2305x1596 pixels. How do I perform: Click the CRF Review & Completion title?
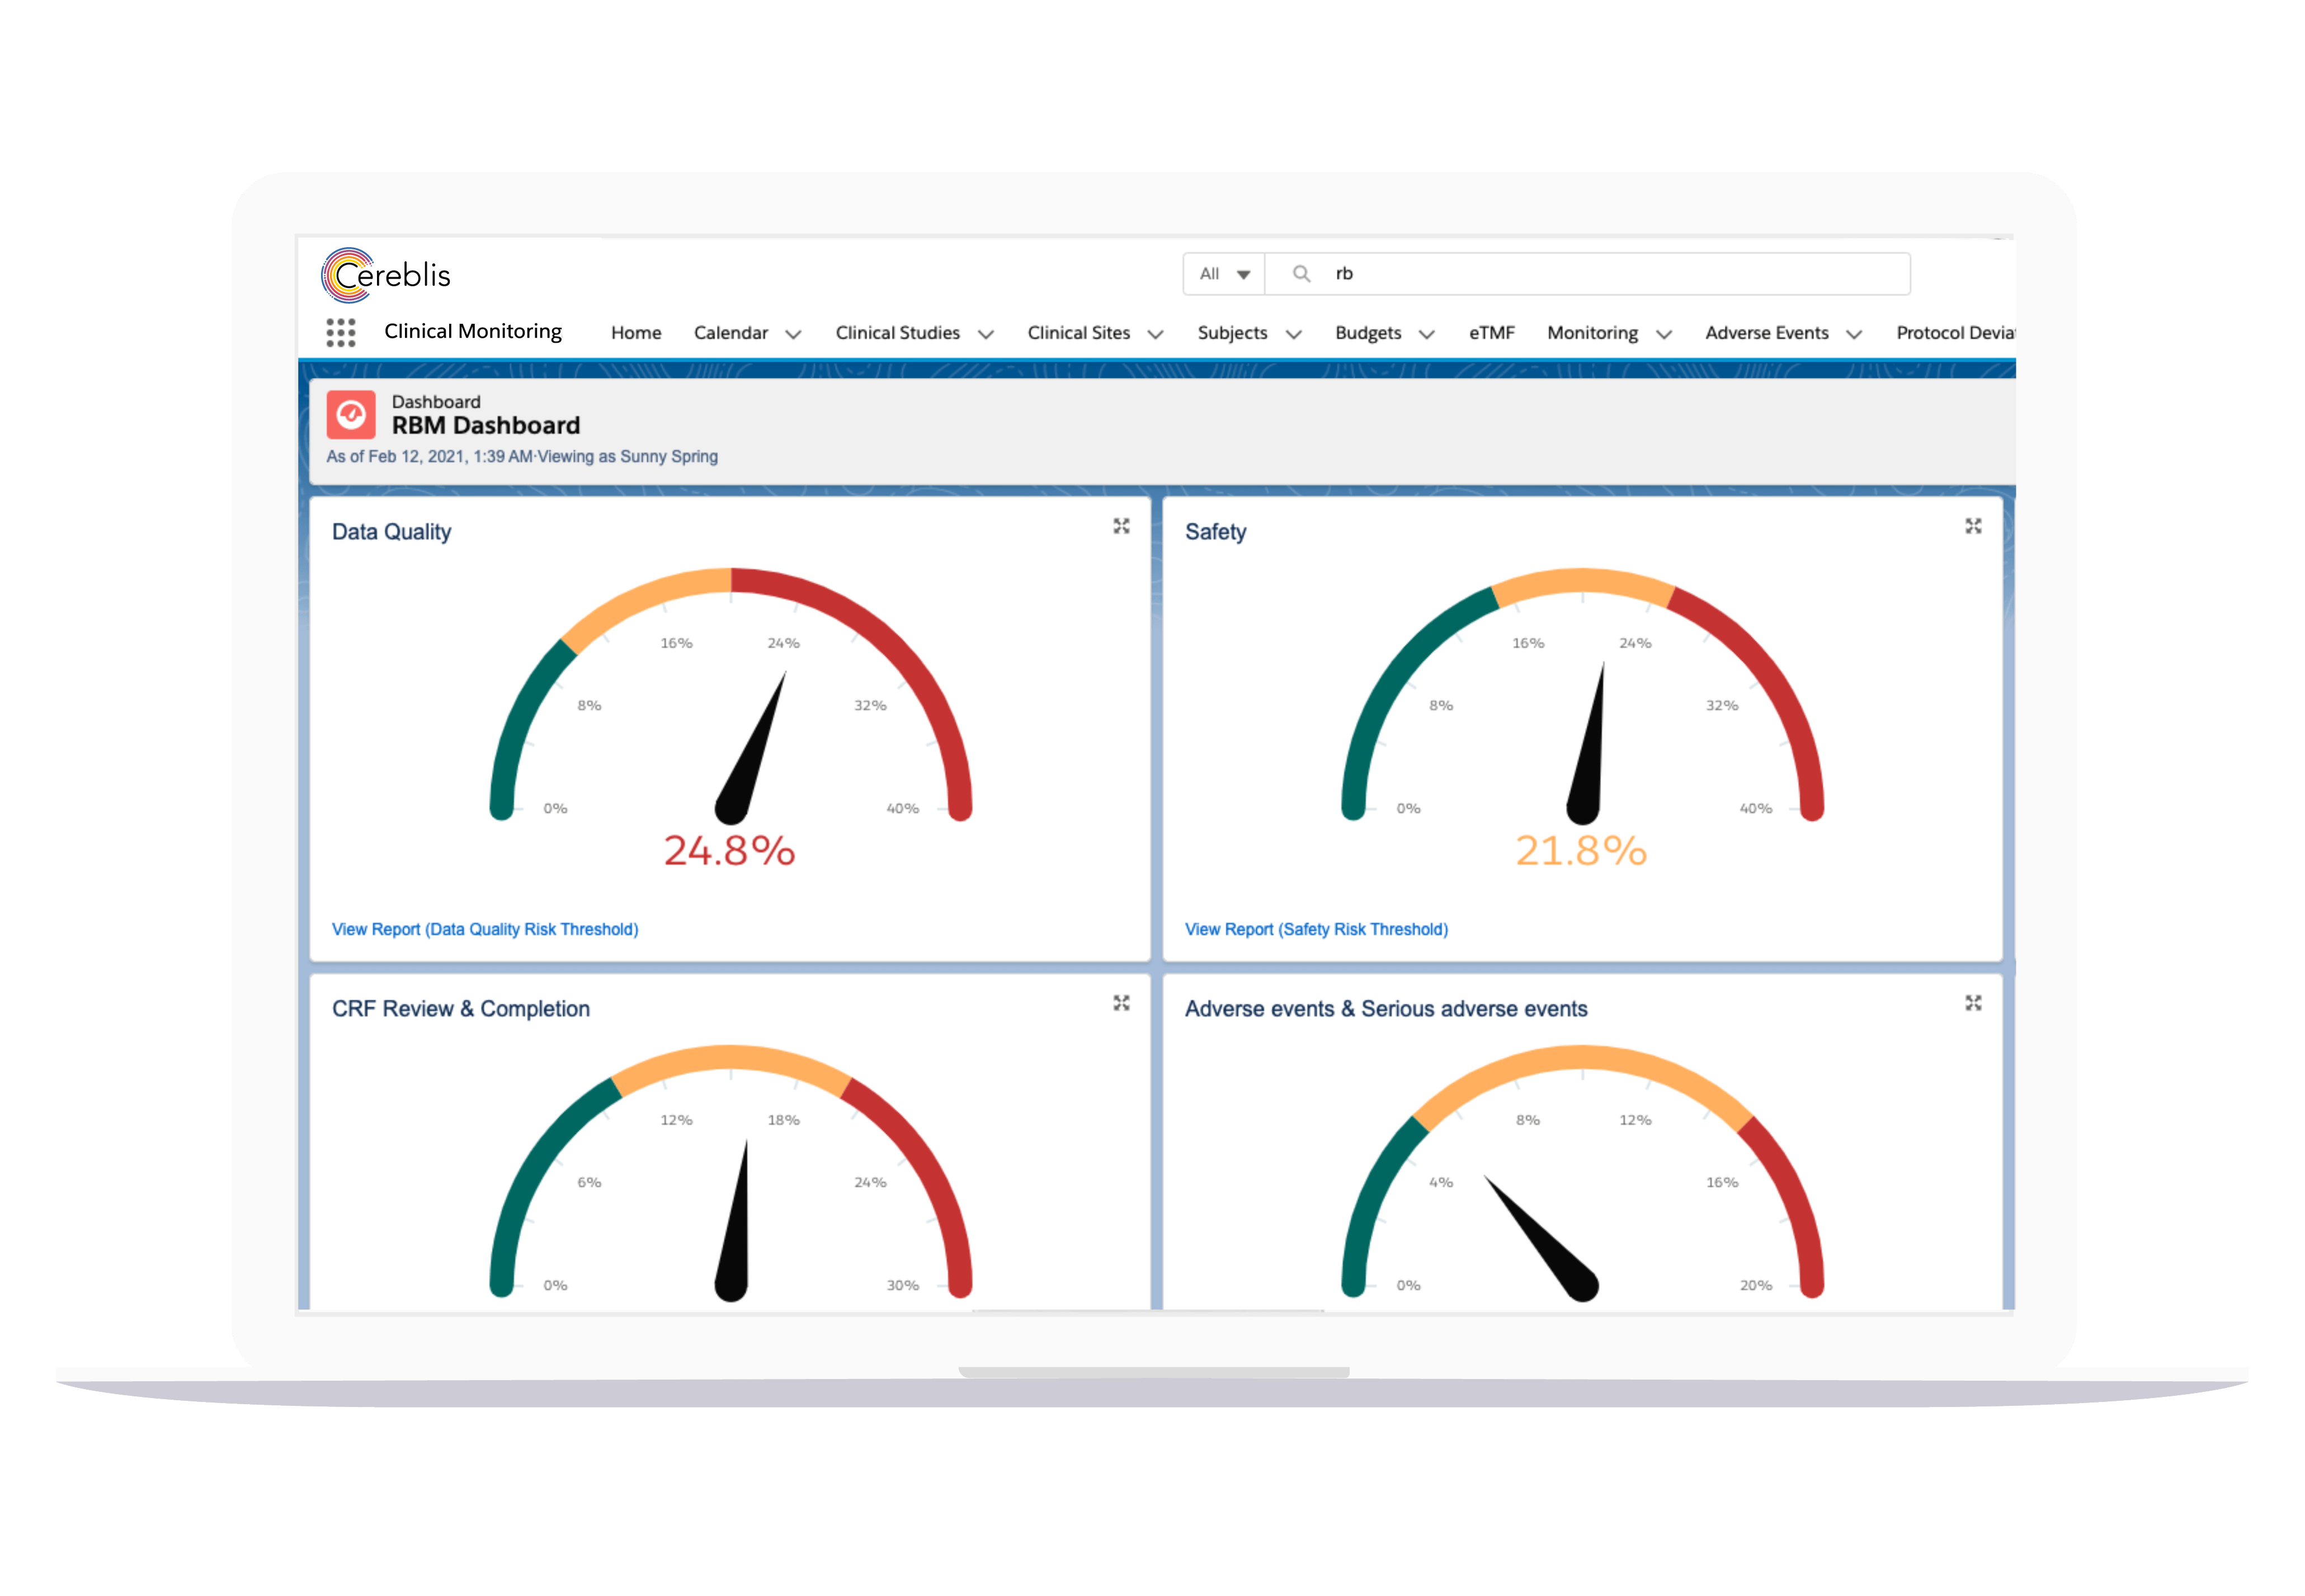[460, 1009]
